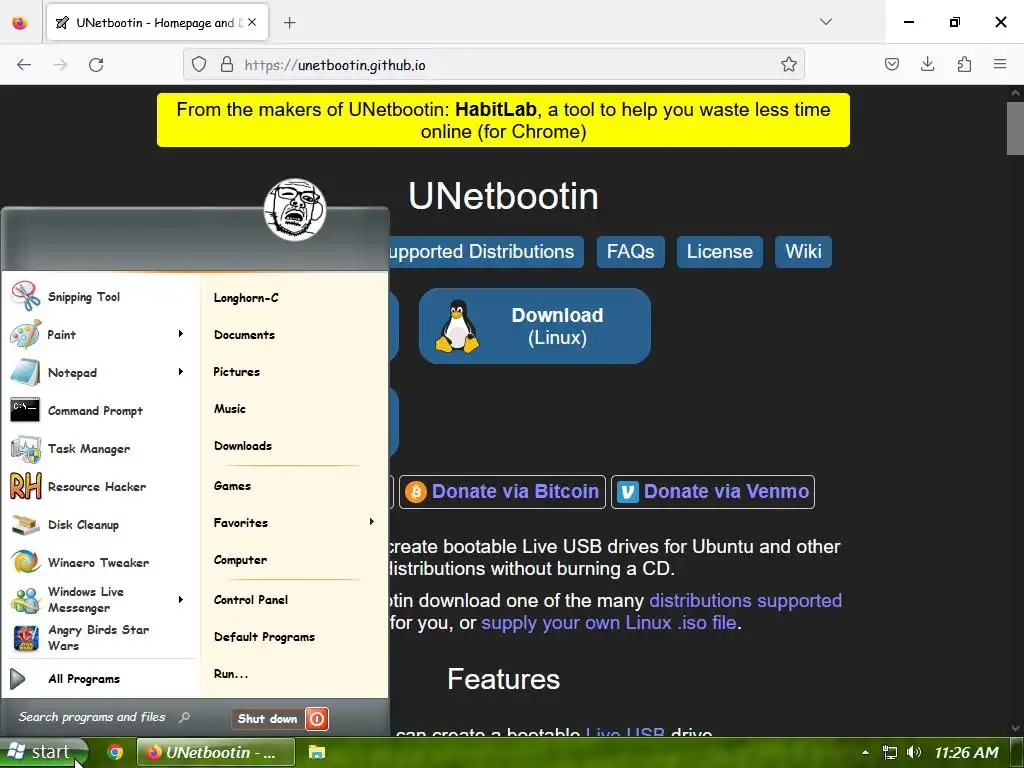Show hidden system tray icons
1024x768 pixels.
coord(865,752)
